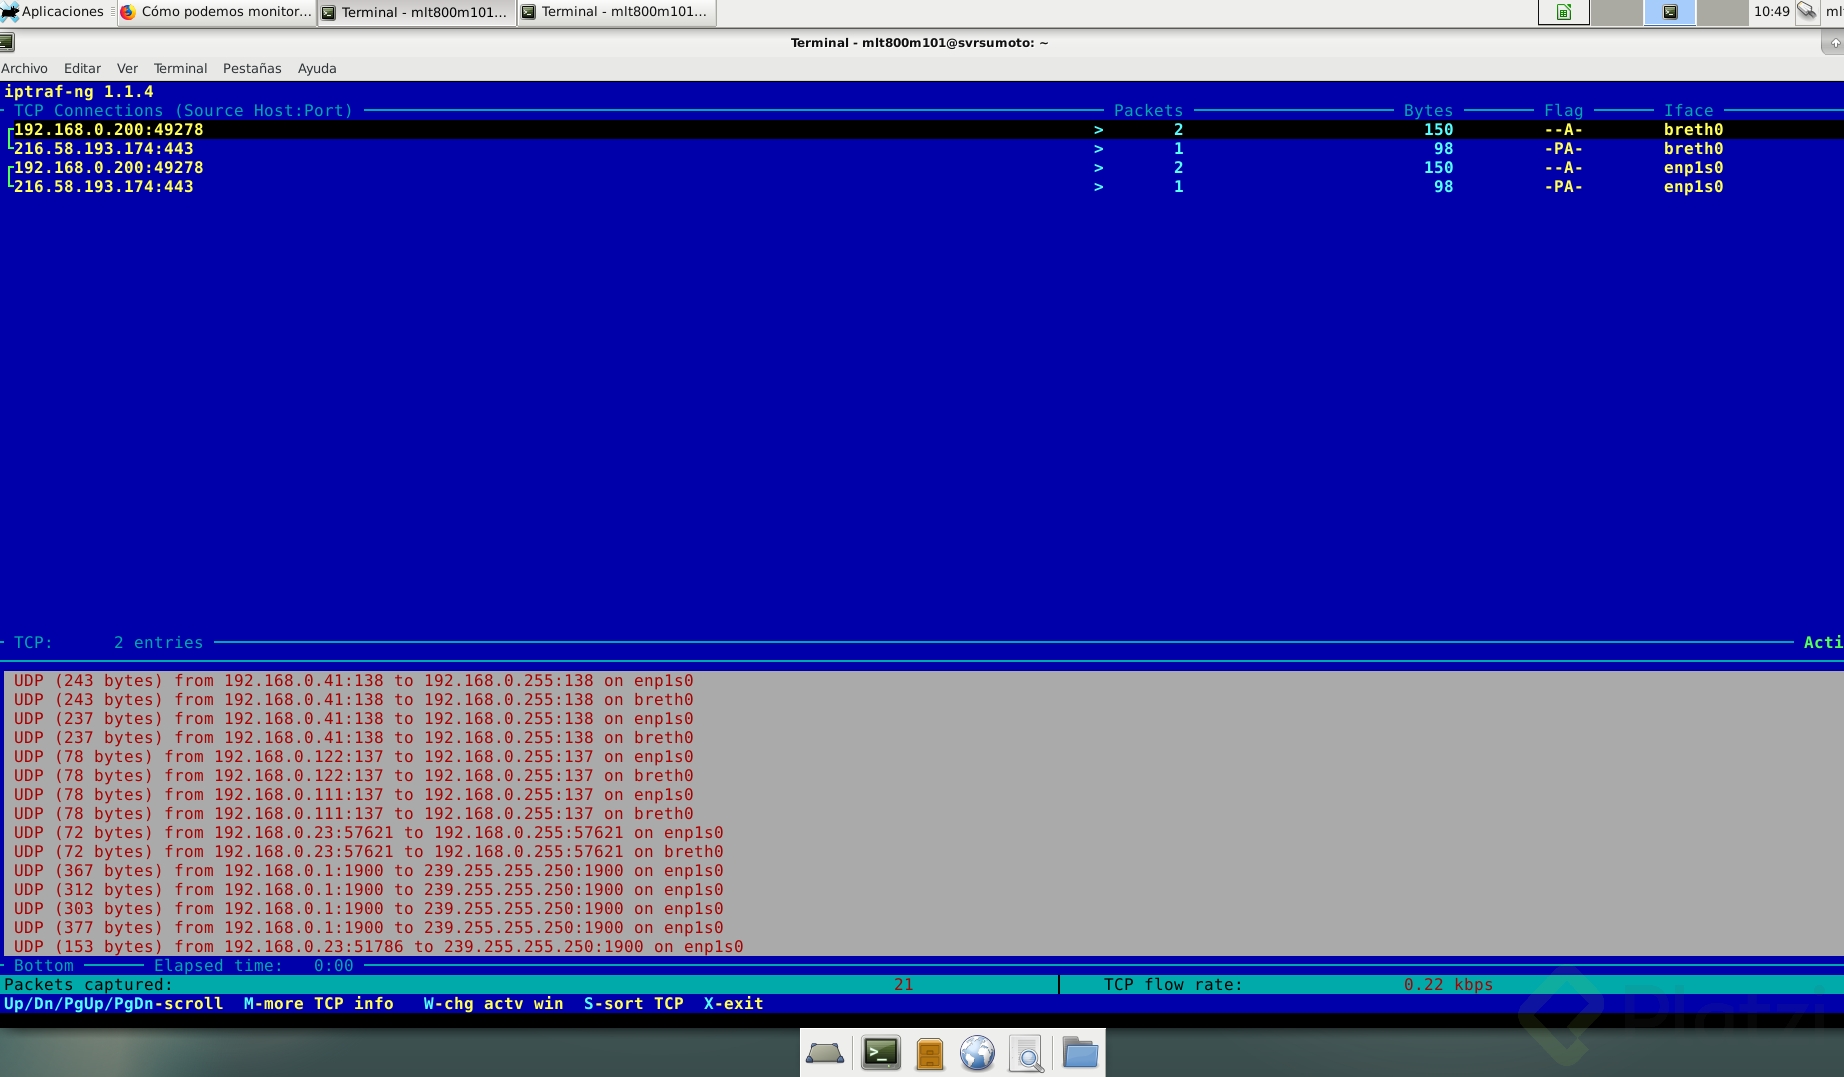This screenshot has width=1844, height=1077.
Task: Click the 'Packets captured:' label
Action: point(89,984)
